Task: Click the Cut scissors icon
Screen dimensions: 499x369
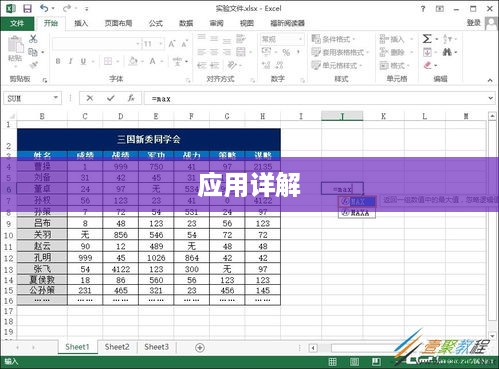Action: 33,39
